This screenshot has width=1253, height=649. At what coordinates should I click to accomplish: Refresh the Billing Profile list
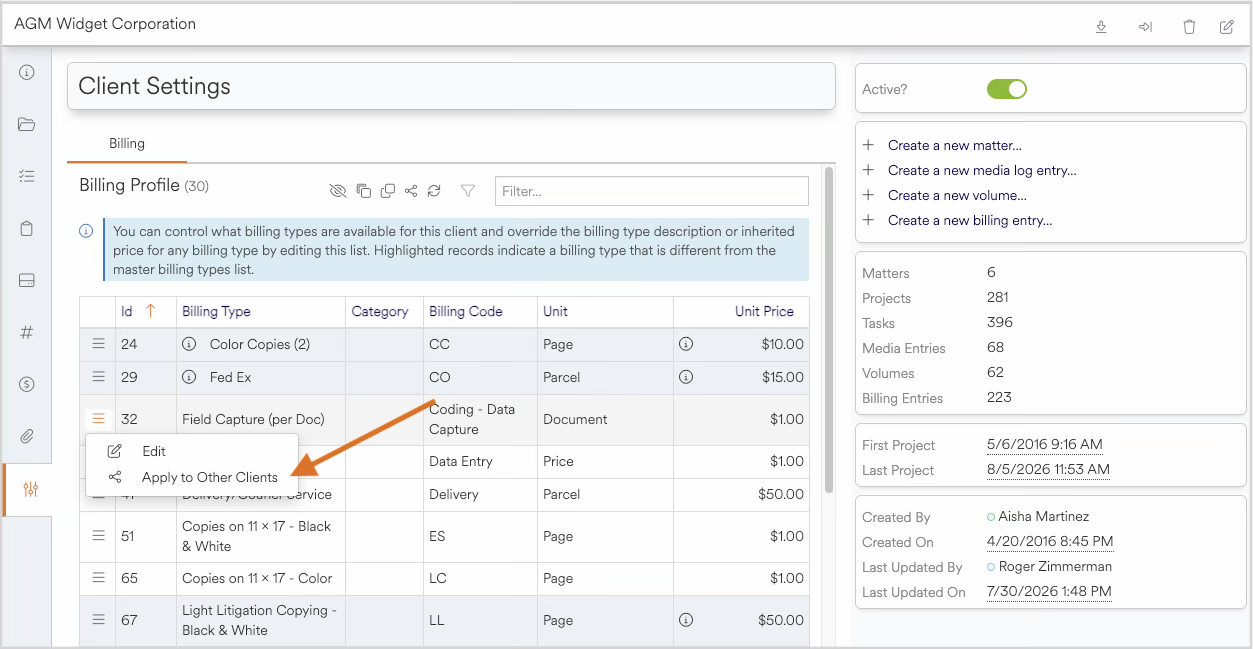click(434, 190)
